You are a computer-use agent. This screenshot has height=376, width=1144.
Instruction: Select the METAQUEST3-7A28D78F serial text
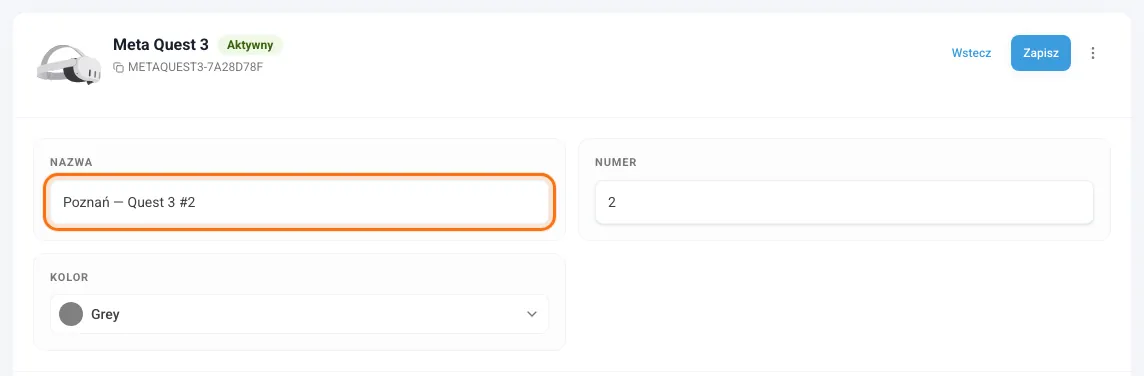tap(196, 67)
